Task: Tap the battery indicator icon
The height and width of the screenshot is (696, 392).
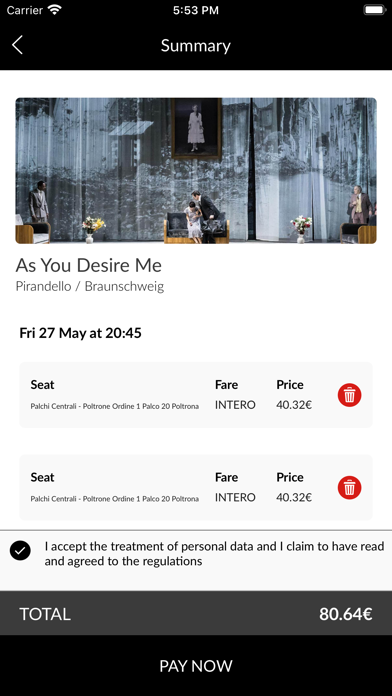Action: click(375, 10)
